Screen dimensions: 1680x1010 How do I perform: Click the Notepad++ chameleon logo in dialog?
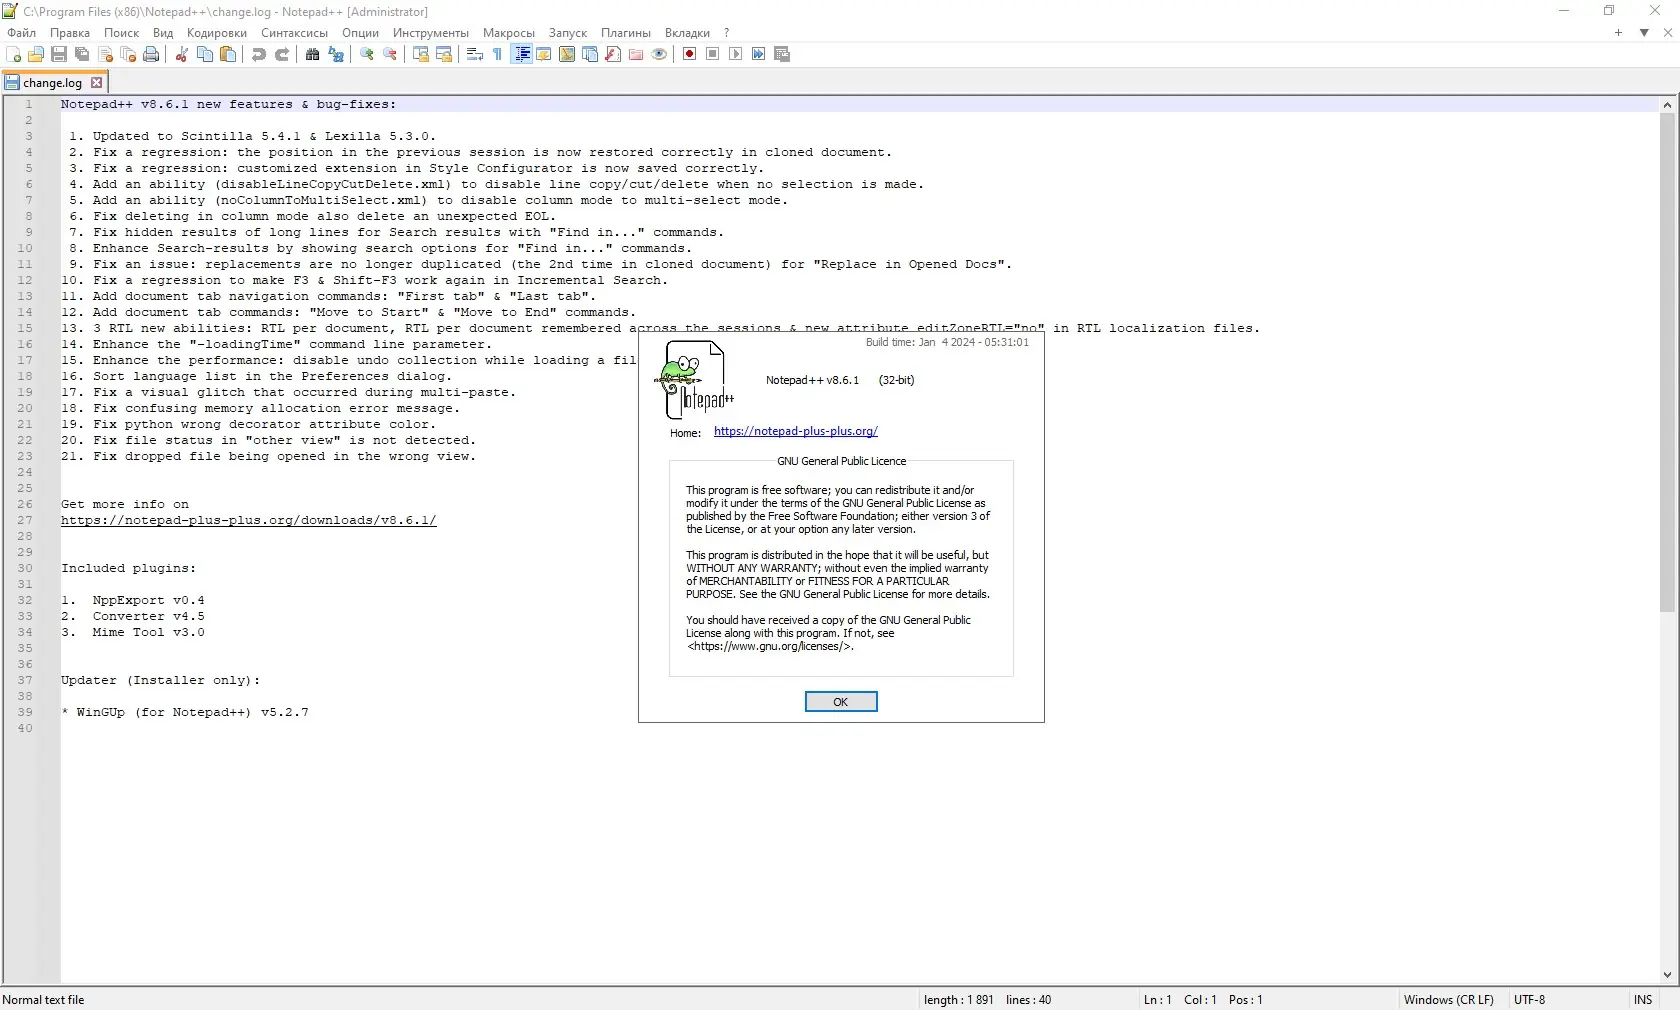tap(694, 380)
